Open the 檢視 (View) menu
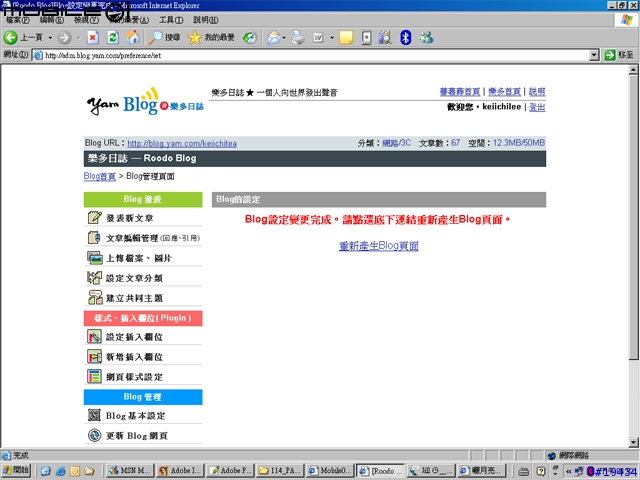 pos(86,20)
